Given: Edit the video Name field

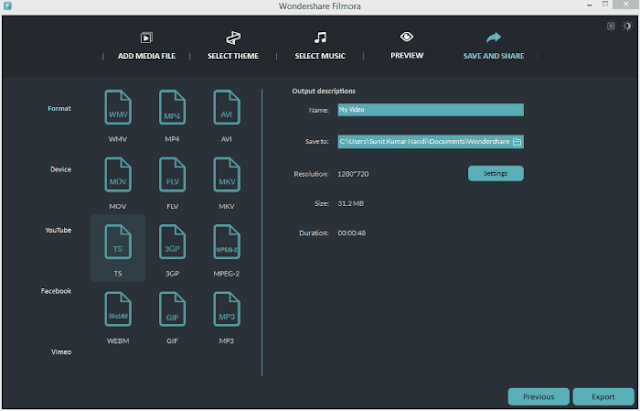Looking at the screenshot, I should [431, 110].
